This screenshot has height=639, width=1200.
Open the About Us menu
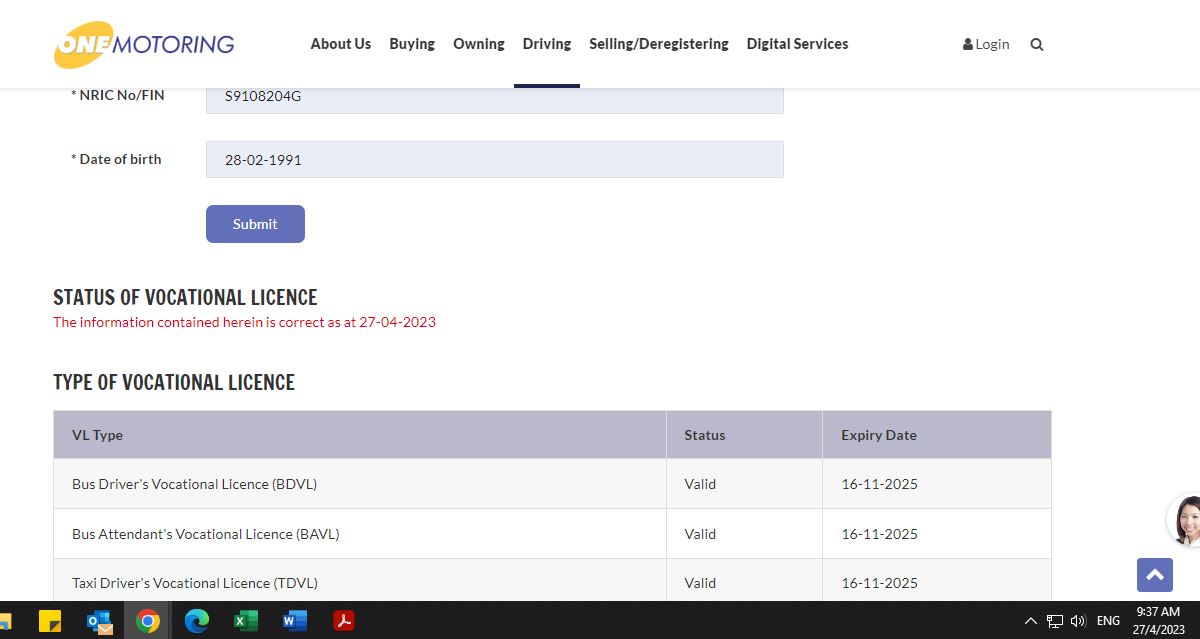pyautogui.click(x=340, y=44)
